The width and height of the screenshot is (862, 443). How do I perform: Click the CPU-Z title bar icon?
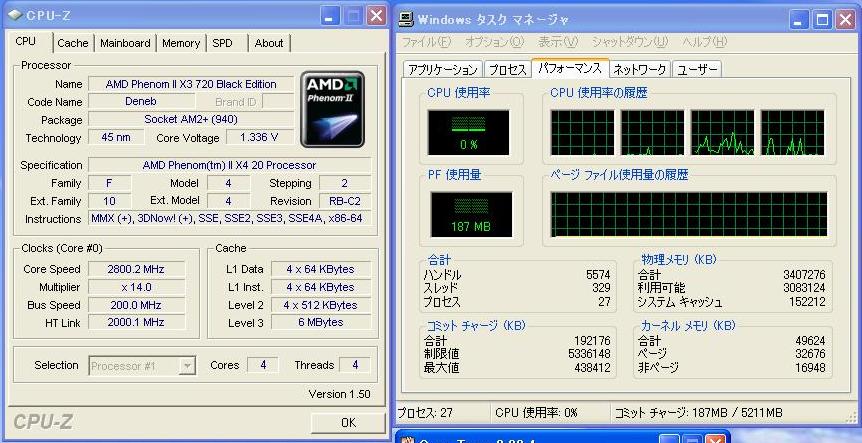click(15, 15)
